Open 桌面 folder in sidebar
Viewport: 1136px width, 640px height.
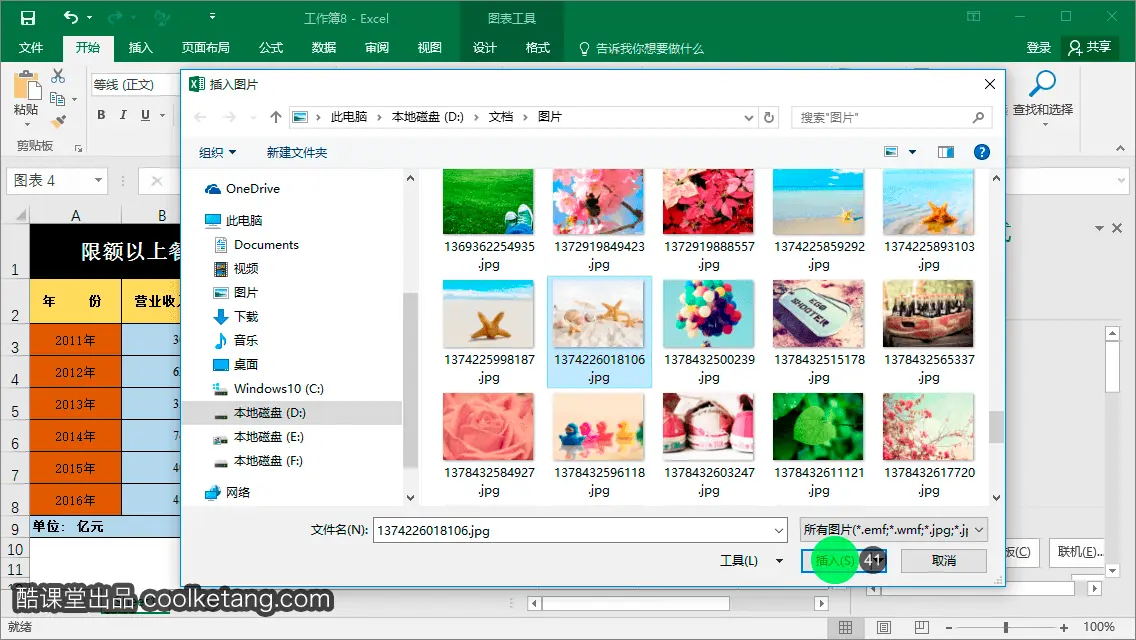(x=235, y=365)
